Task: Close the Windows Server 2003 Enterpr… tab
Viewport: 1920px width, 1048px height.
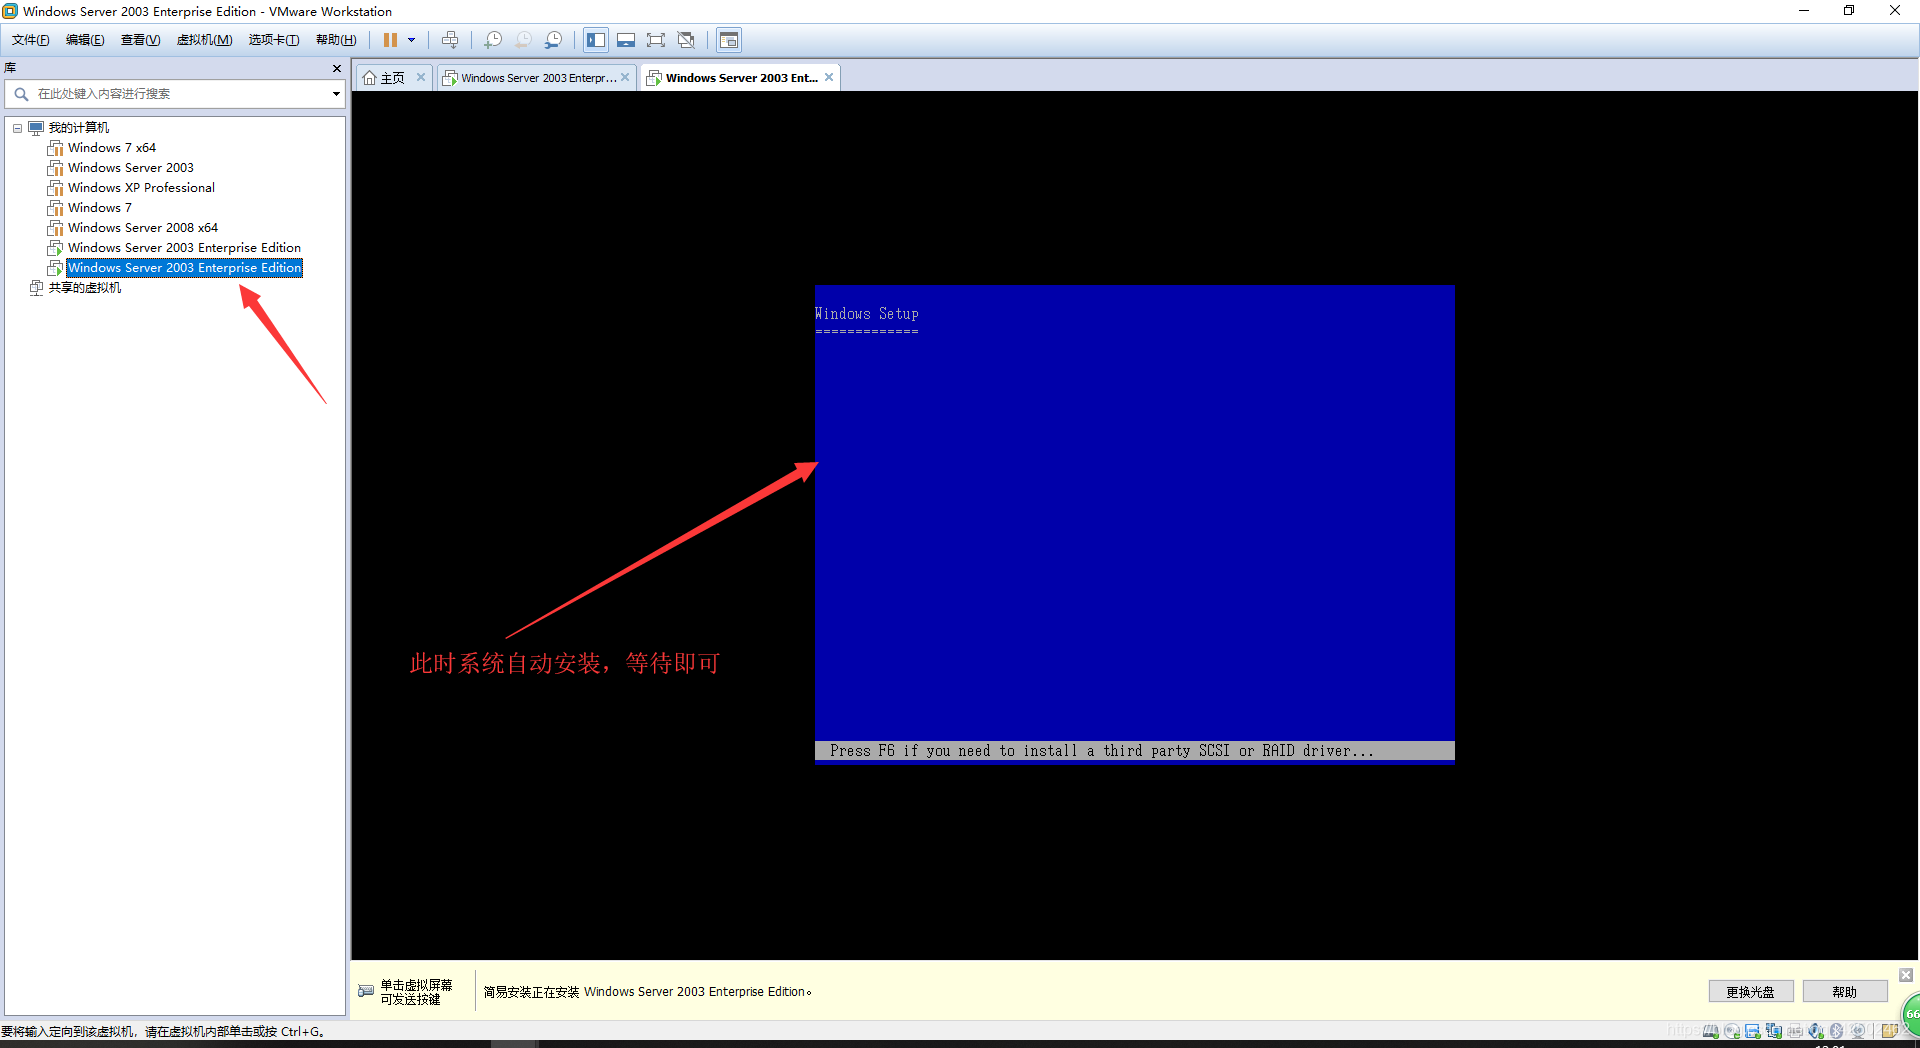Action: click(625, 77)
